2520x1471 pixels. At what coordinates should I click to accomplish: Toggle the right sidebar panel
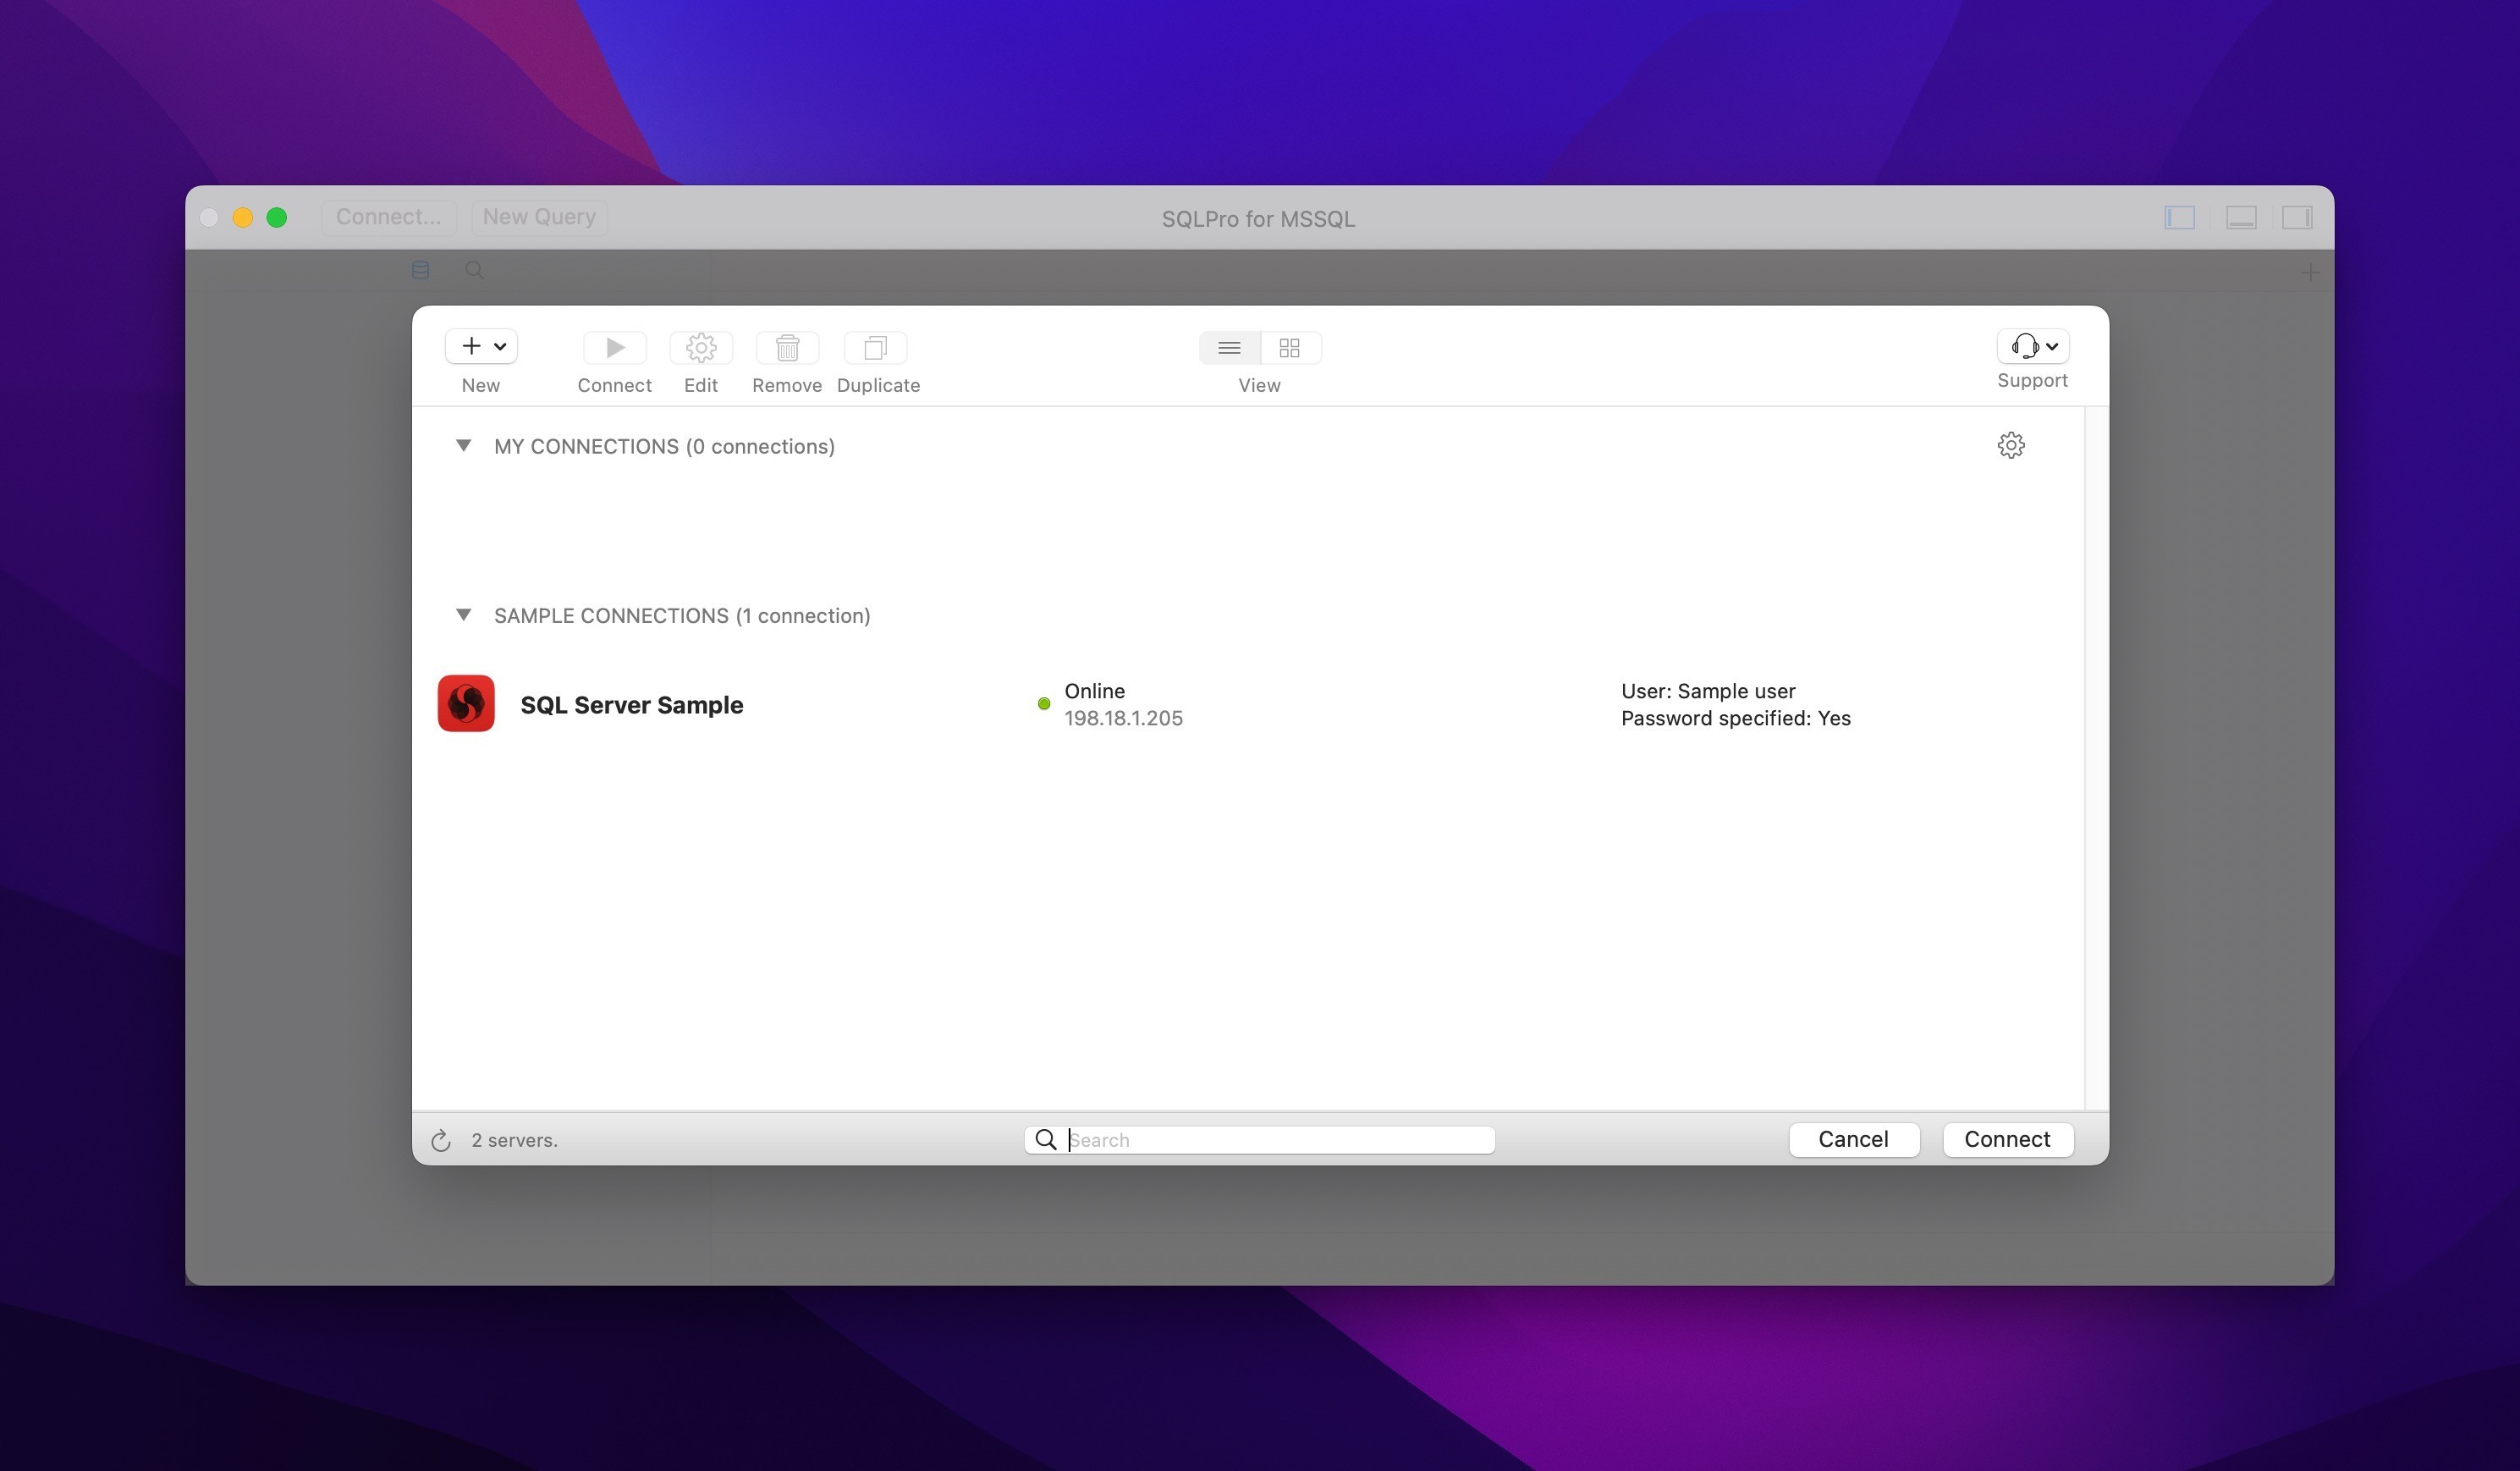(x=2296, y=217)
